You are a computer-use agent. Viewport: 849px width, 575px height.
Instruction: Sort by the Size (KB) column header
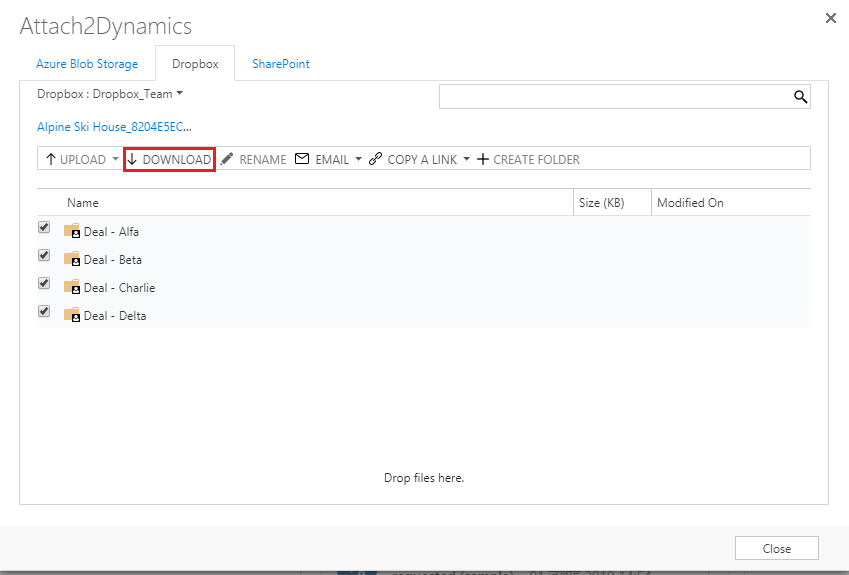[602, 202]
